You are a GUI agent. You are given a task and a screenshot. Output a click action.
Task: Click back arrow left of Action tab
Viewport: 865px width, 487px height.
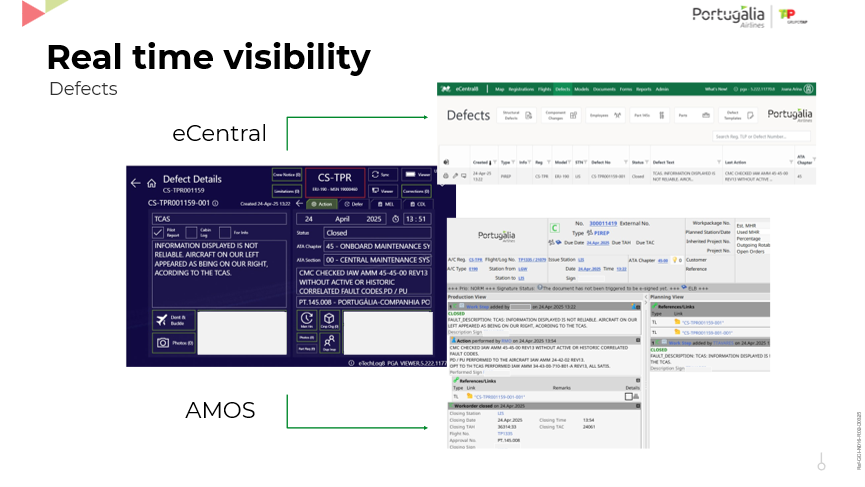(x=300, y=204)
